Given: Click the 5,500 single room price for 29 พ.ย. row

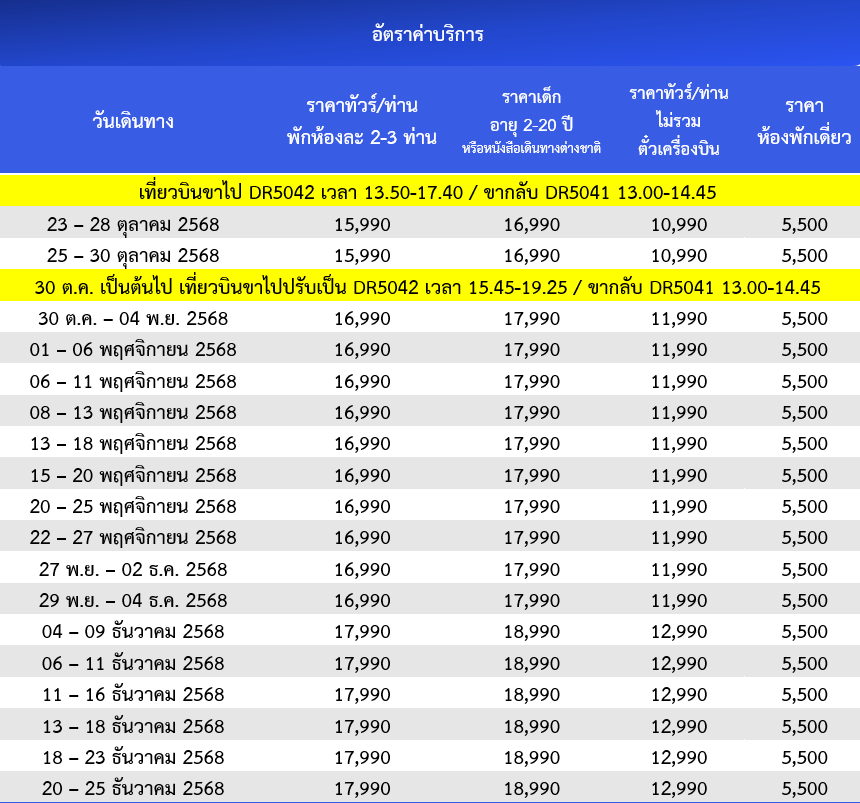Looking at the screenshot, I should click(x=804, y=601).
